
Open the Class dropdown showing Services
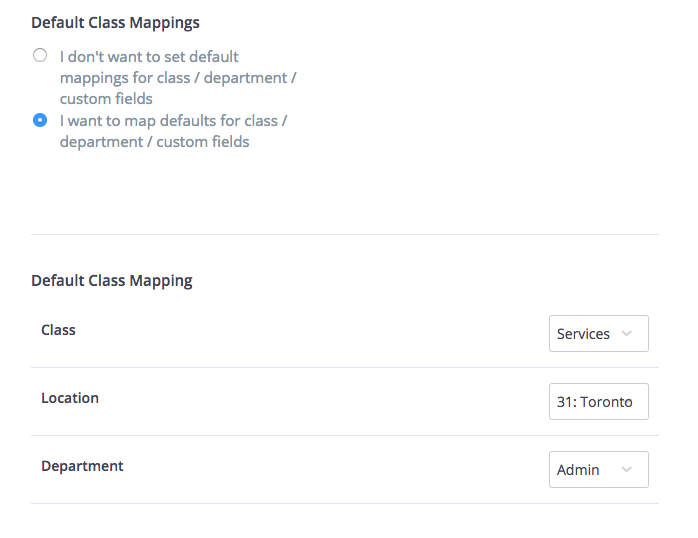(598, 334)
